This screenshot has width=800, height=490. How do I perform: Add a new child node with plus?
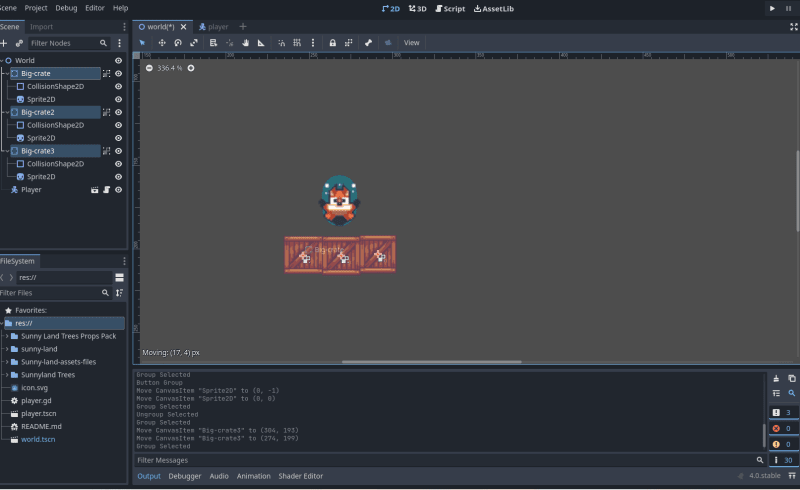[x=4, y=43]
